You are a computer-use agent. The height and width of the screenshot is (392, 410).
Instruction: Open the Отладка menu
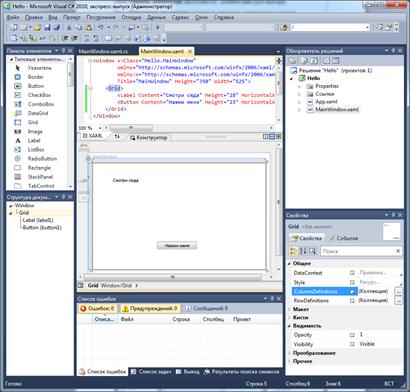[131, 17]
